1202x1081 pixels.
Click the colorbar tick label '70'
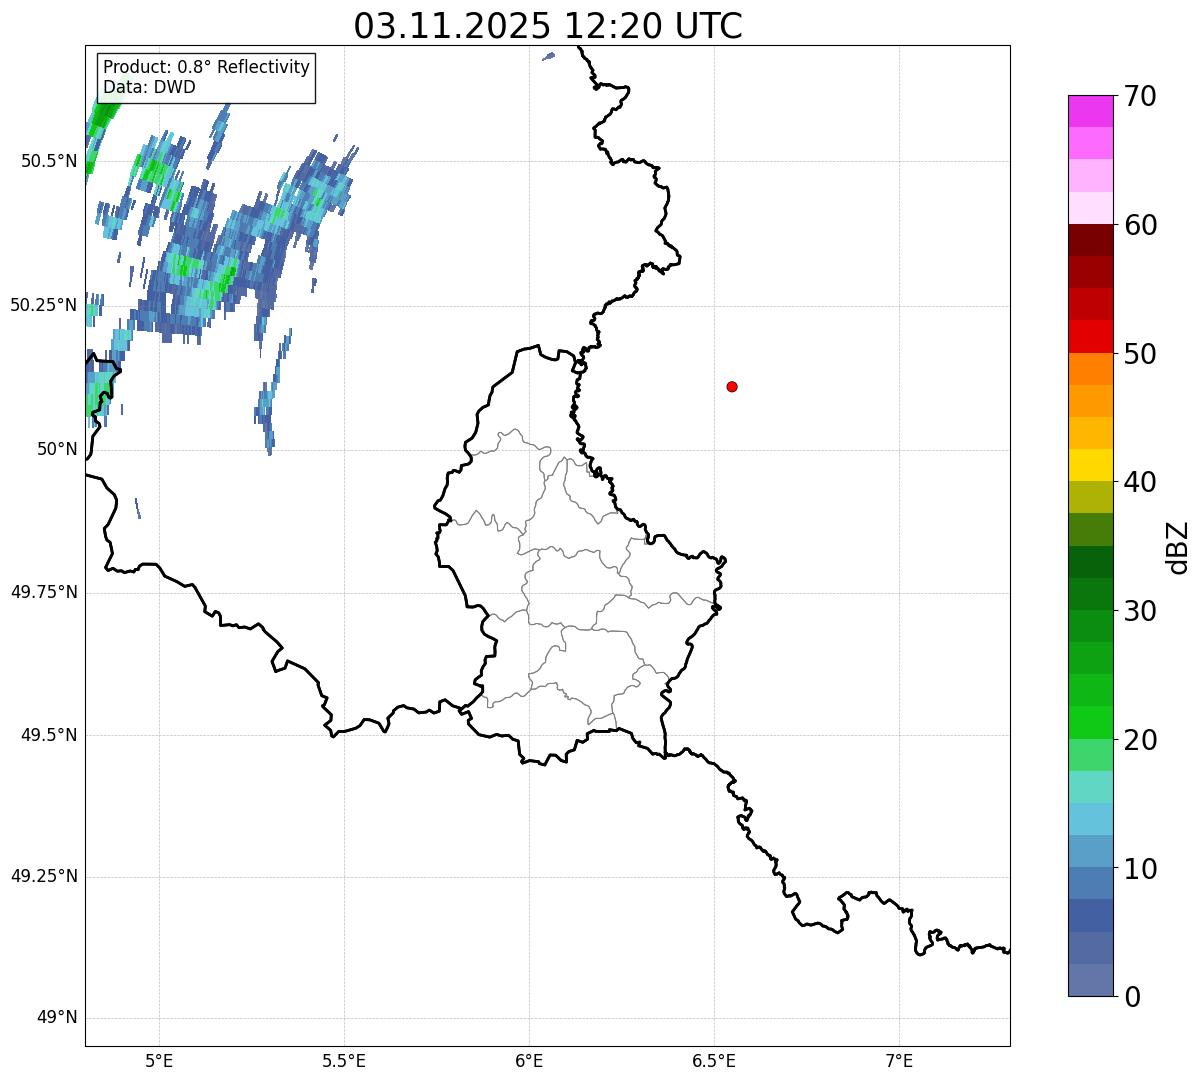pyautogui.click(x=1141, y=96)
